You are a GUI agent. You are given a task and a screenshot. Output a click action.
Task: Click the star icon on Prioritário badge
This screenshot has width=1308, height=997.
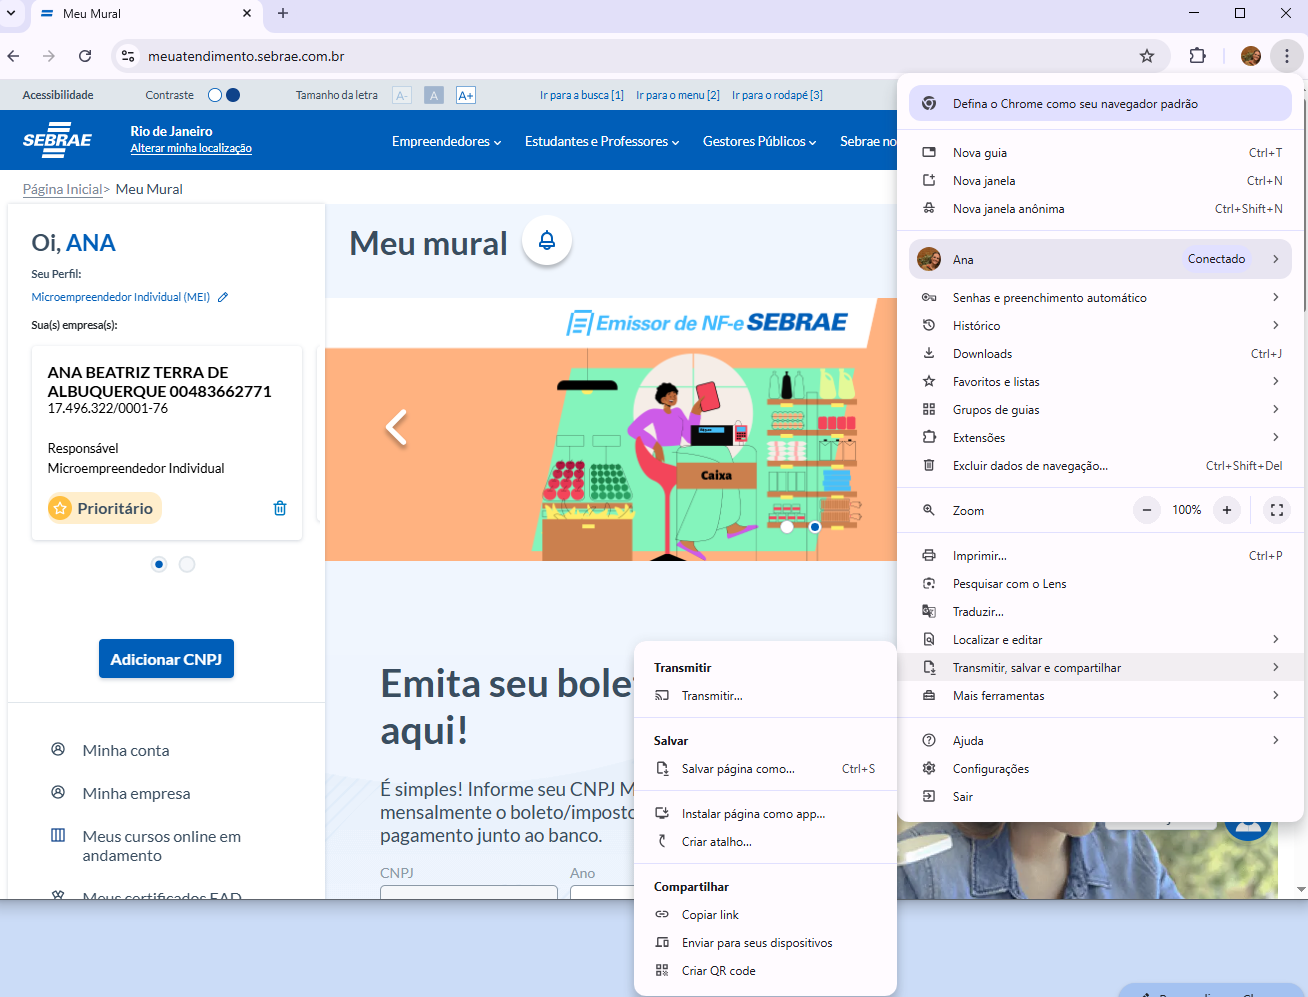(x=60, y=508)
